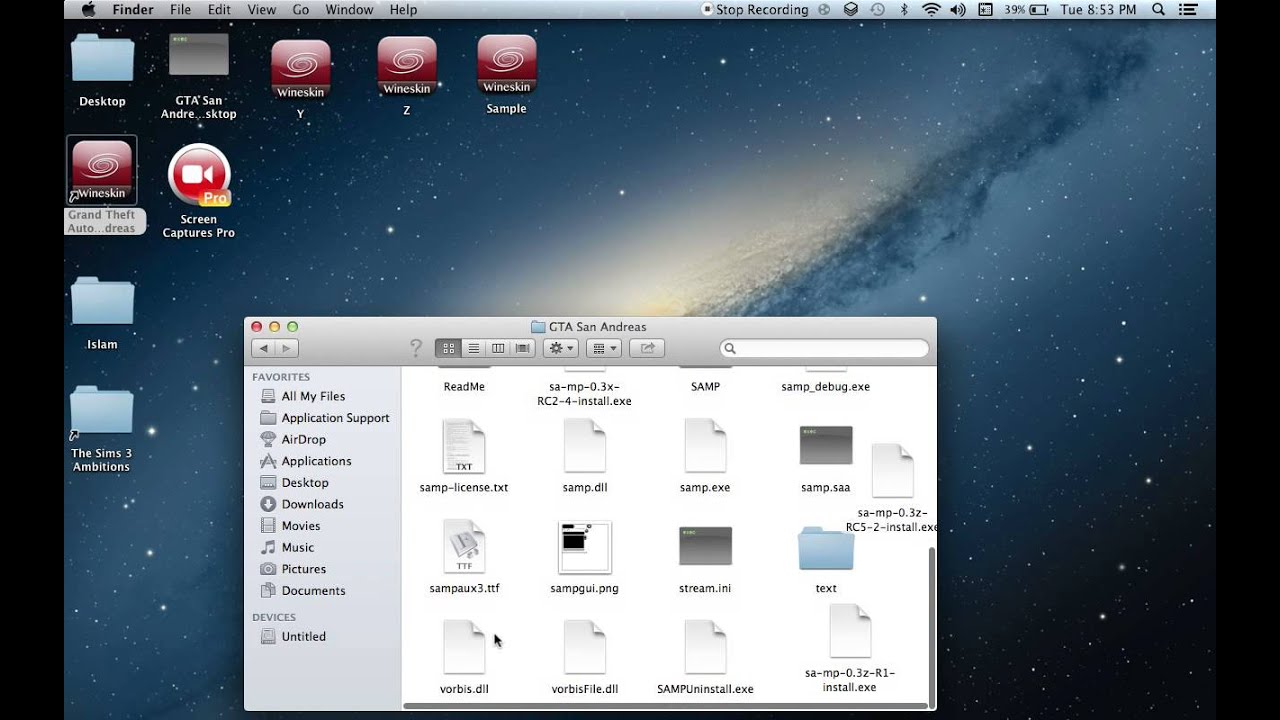The width and height of the screenshot is (1280, 720).
Task: Click the Share button in Finder toolbar
Action: tap(647, 348)
